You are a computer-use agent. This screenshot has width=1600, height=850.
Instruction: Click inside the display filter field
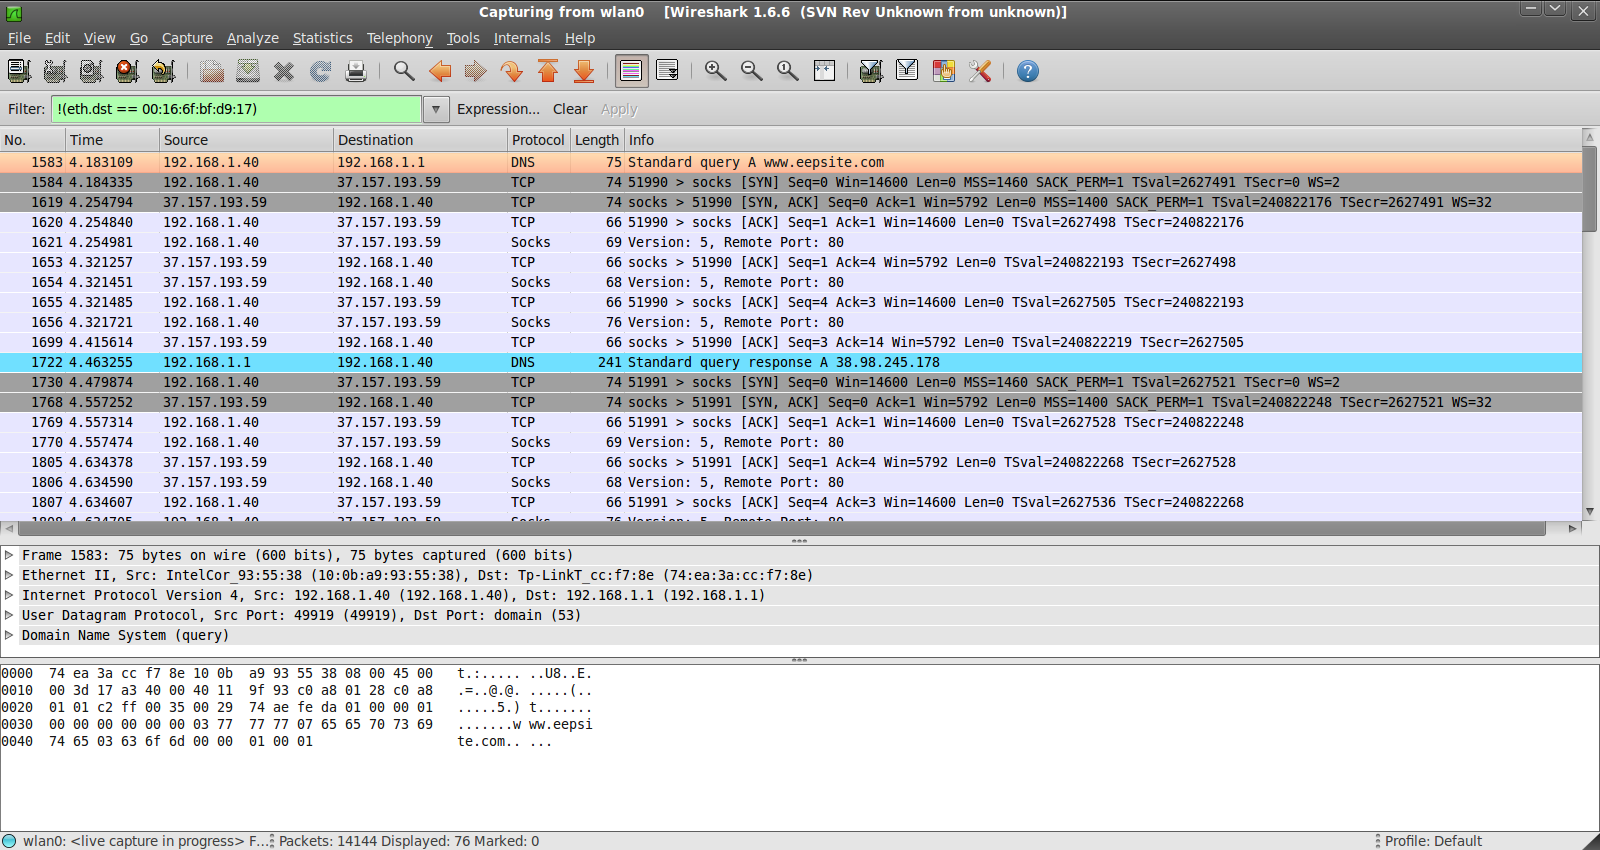pos(236,109)
